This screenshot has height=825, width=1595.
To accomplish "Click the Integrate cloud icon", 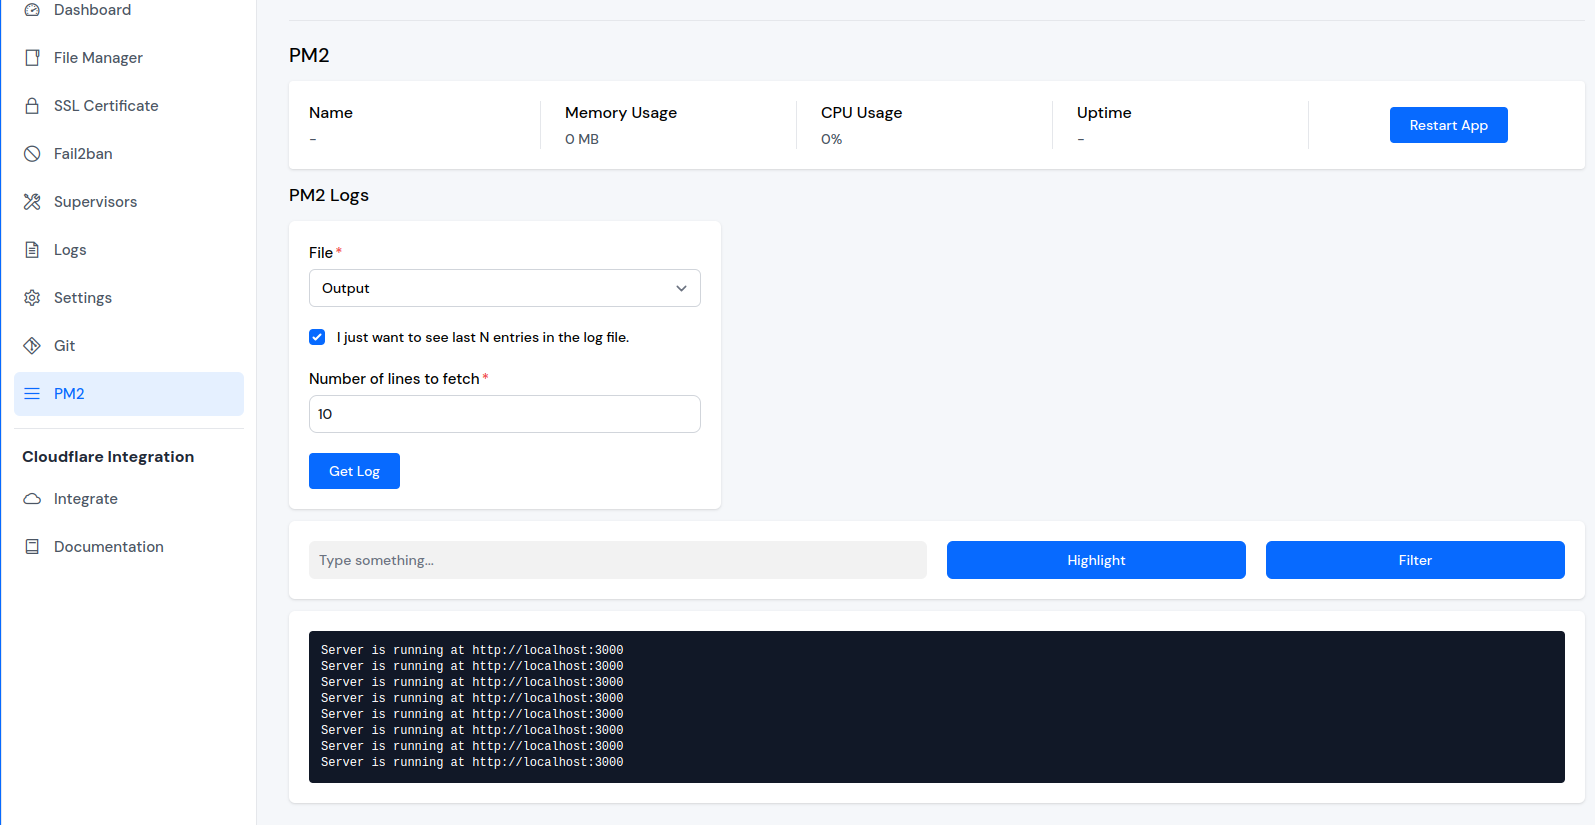I will click(32, 499).
